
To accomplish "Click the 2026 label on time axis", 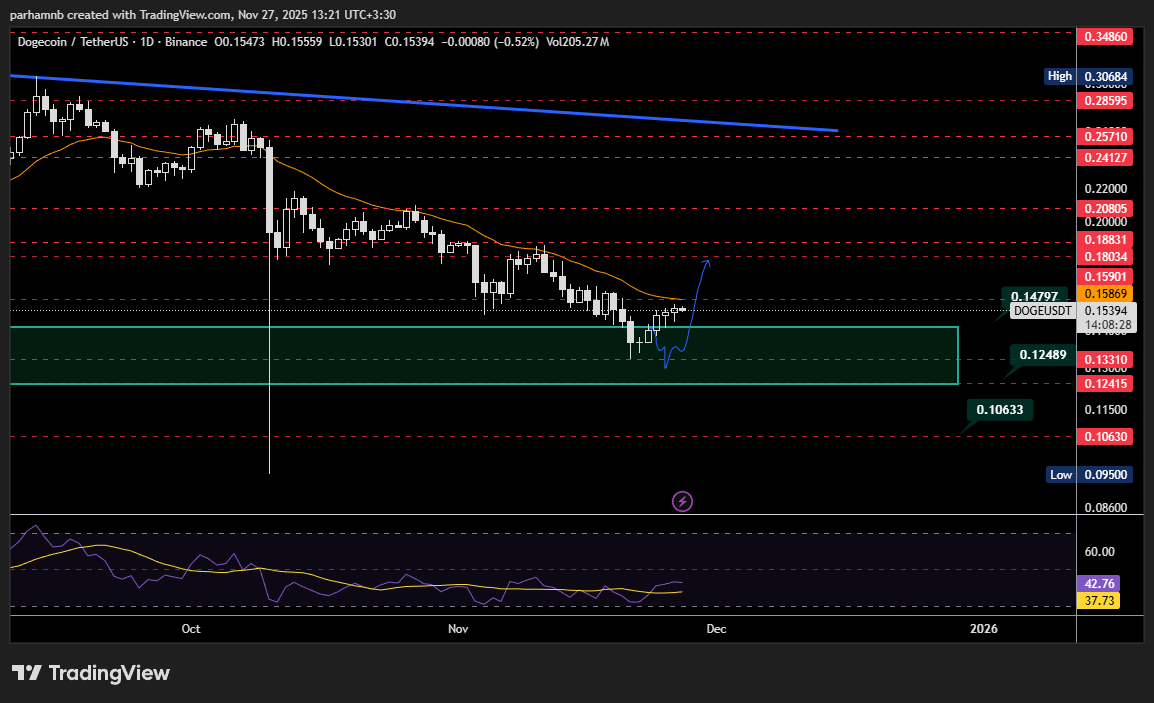I will (x=984, y=629).
